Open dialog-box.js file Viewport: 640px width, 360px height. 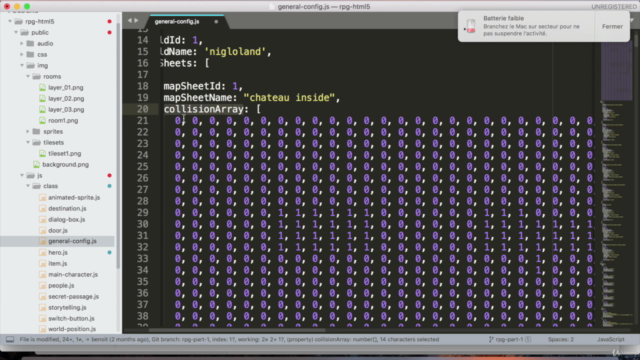point(67,219)
